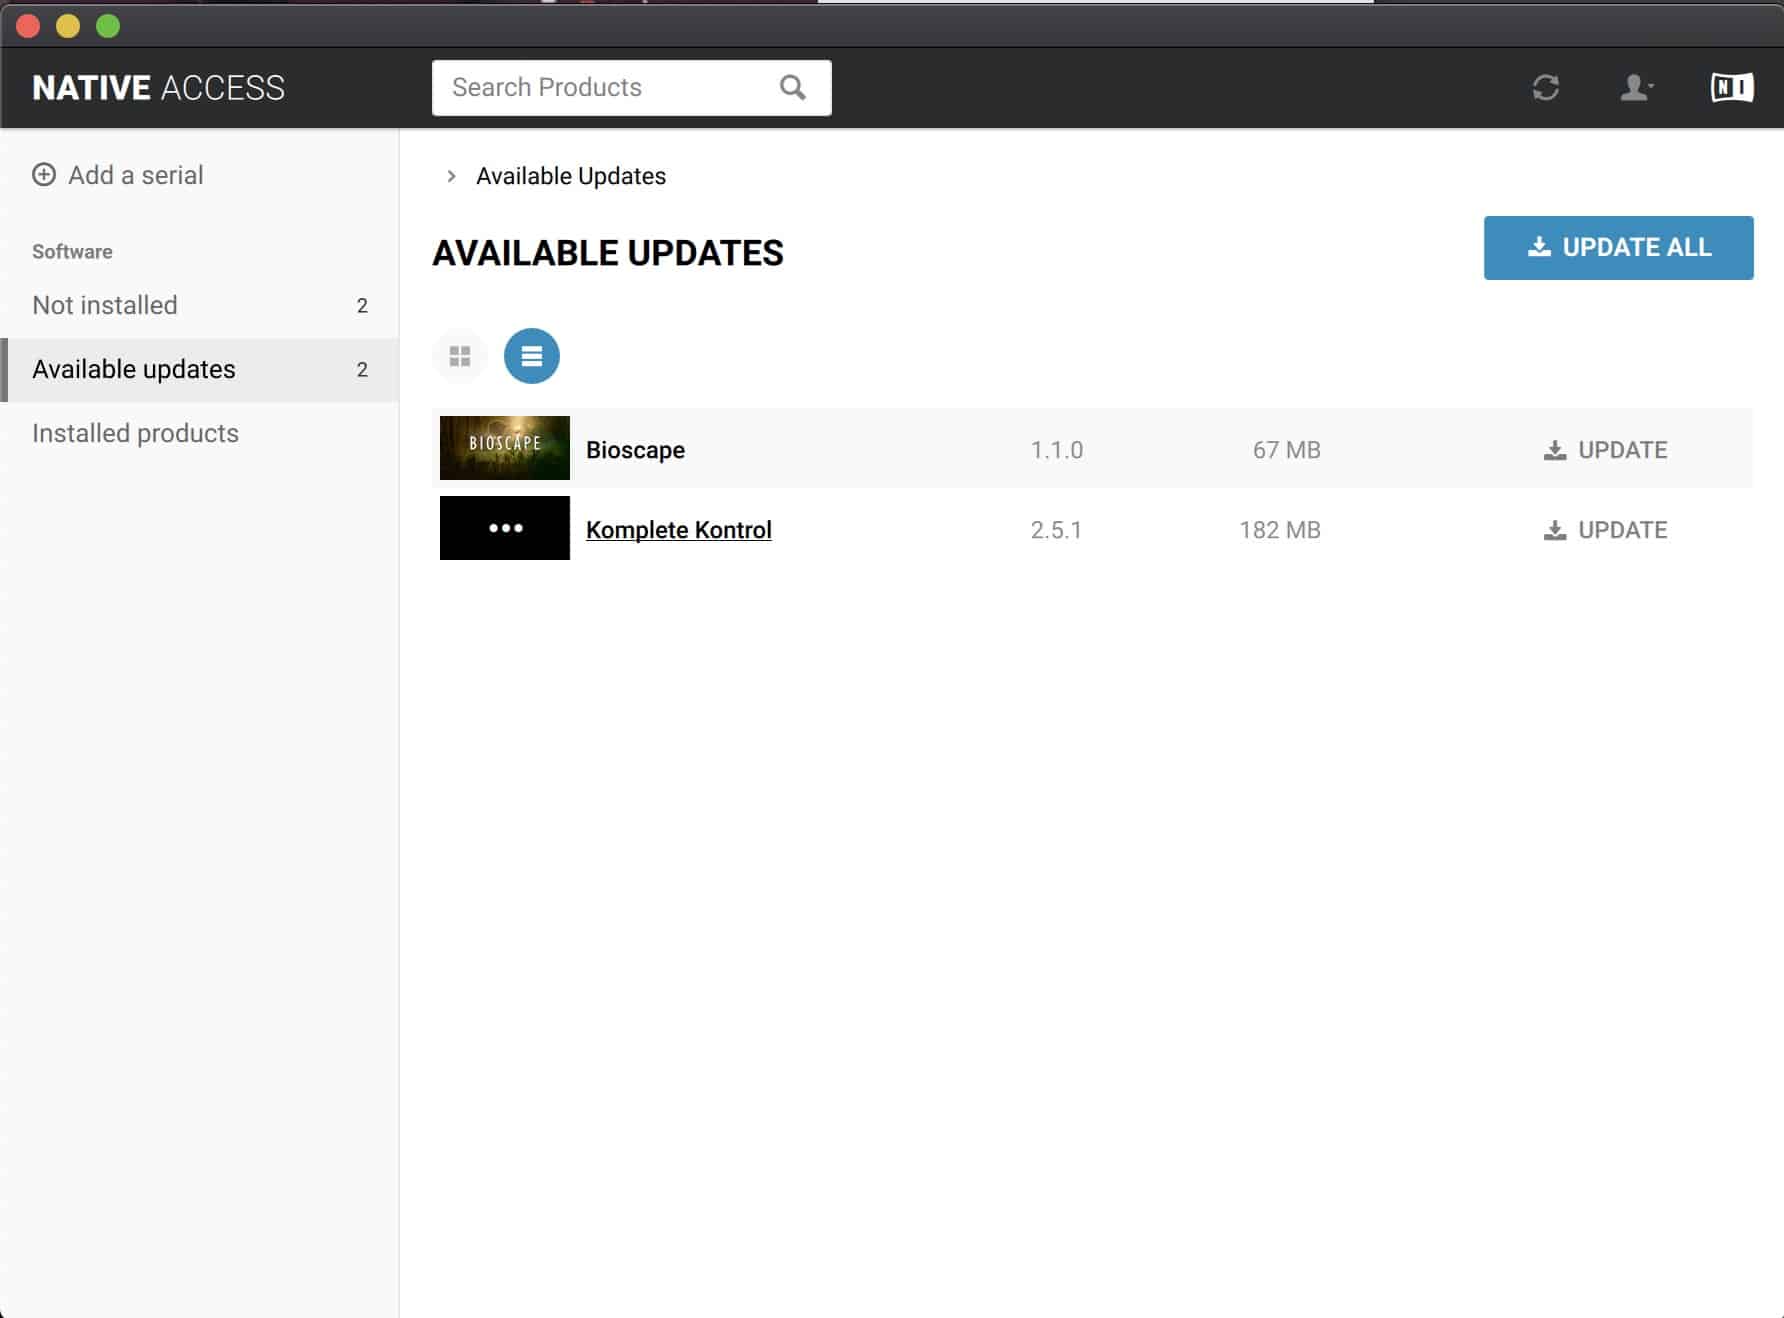Click the NATIVE ACCESS title logo
This screenshot has width=1784, height=1318.
158,88
